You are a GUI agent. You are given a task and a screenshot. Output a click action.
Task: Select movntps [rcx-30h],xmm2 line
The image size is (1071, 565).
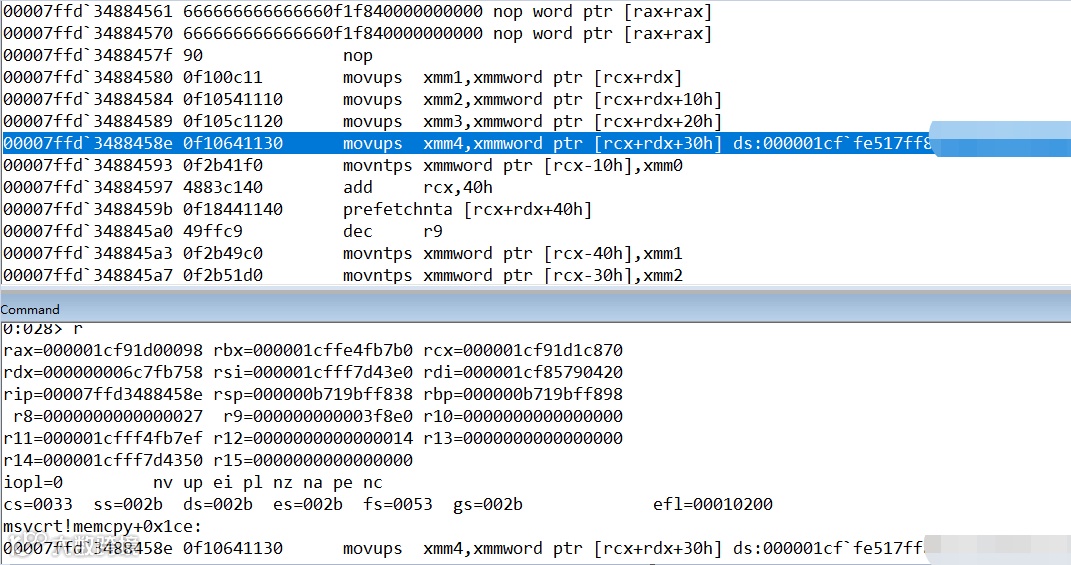343,275
